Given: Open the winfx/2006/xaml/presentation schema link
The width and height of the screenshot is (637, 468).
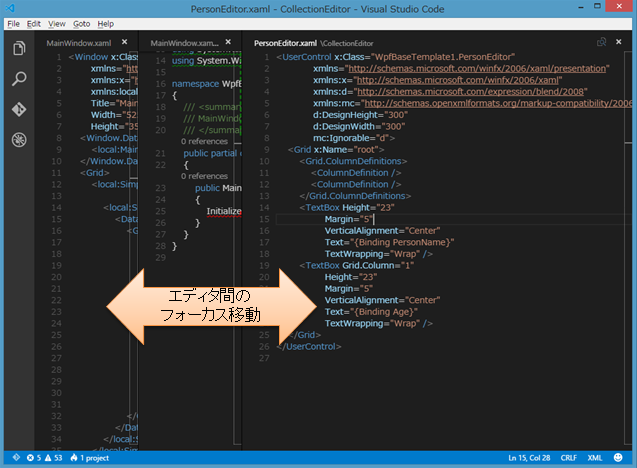Looking at the screenshot, I should click(477, 68).
